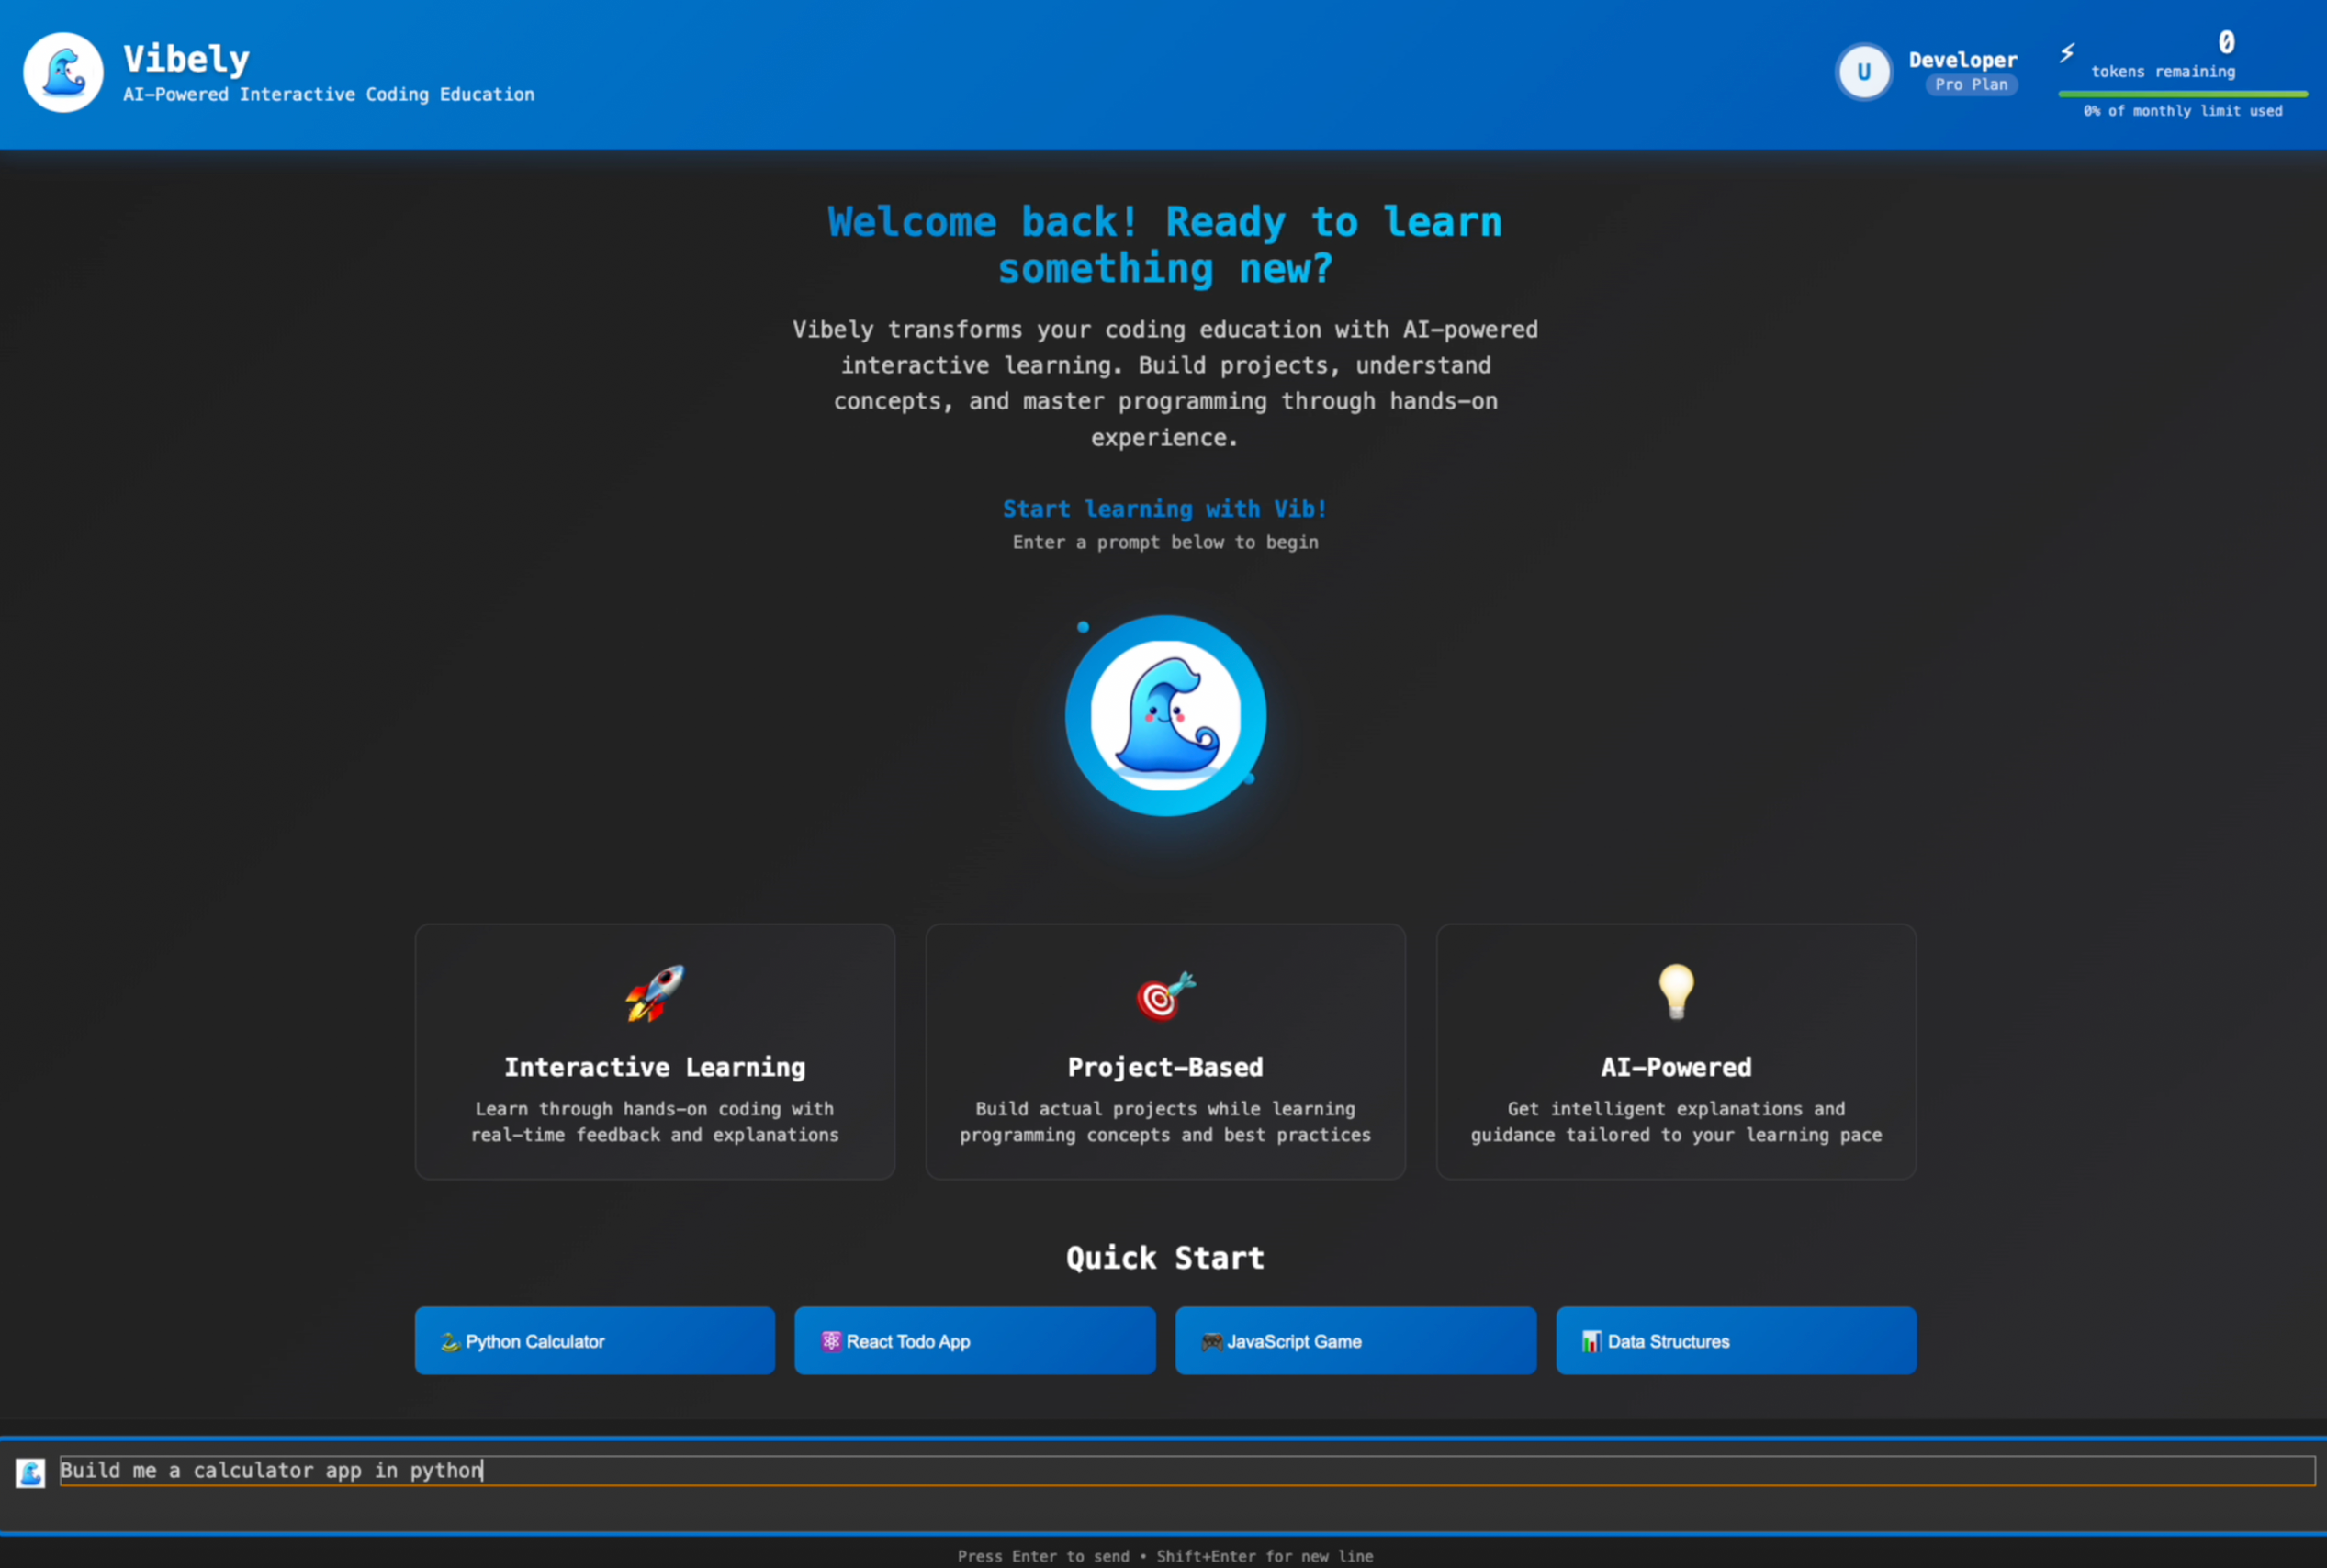The width and height of the screenshot is (2327, 1568).
Task: Start the React Todo App quick start
Action: click(973, 1341)
